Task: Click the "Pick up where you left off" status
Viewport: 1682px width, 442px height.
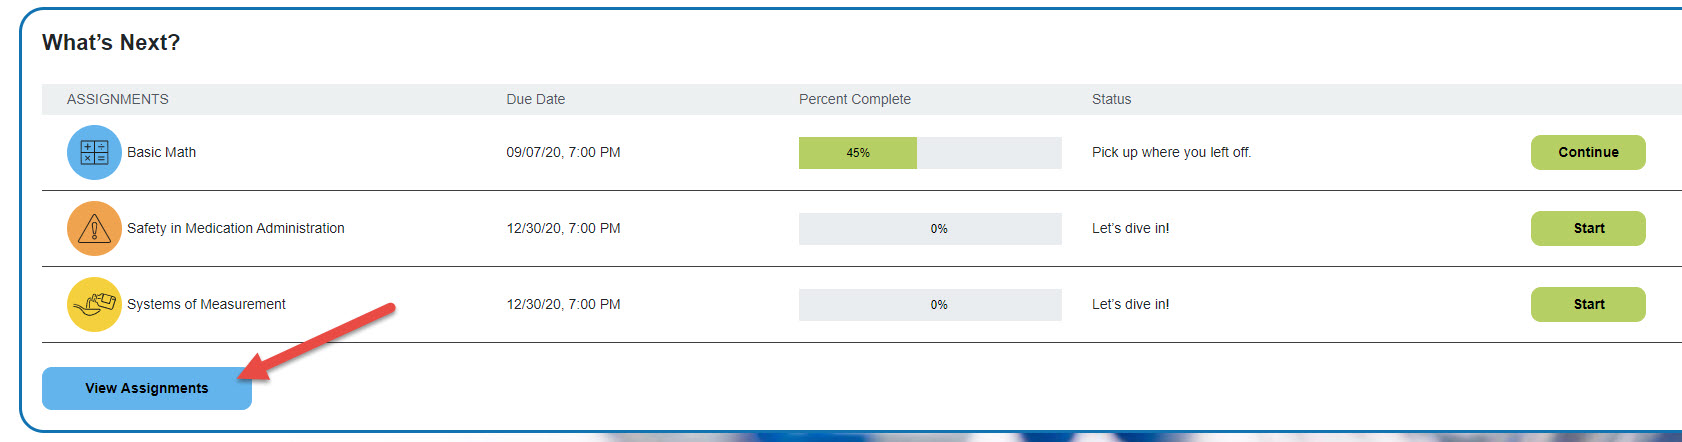Action: coord(1171,152)
